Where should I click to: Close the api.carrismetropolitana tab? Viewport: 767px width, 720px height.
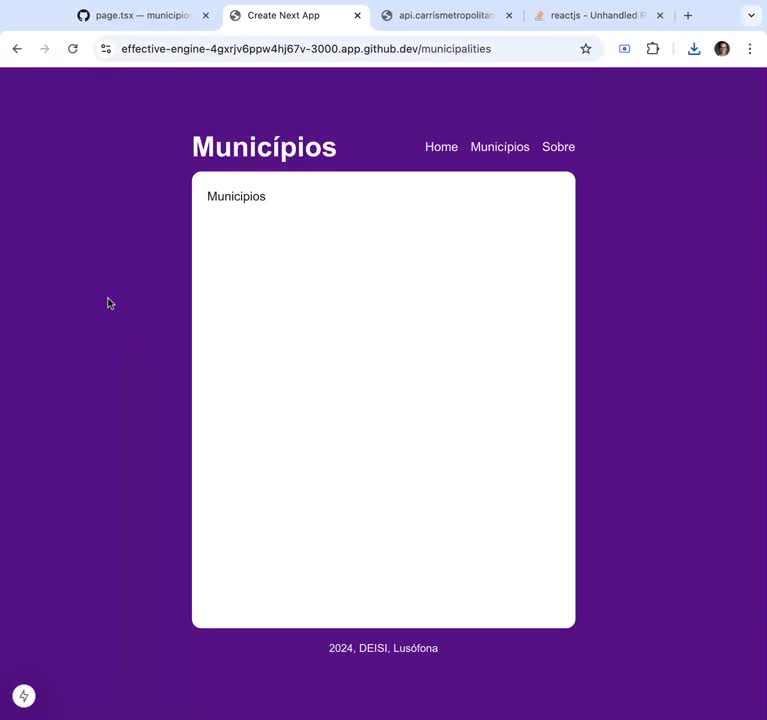click(x=509, y=16)
